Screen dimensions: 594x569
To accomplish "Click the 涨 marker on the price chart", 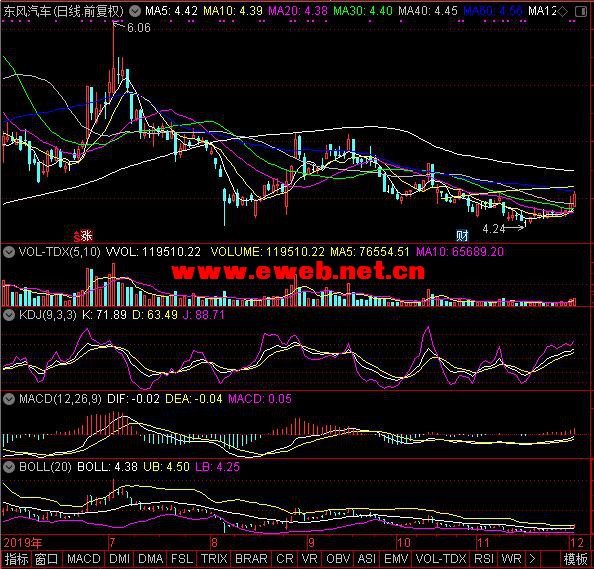I will click(87, 236).
